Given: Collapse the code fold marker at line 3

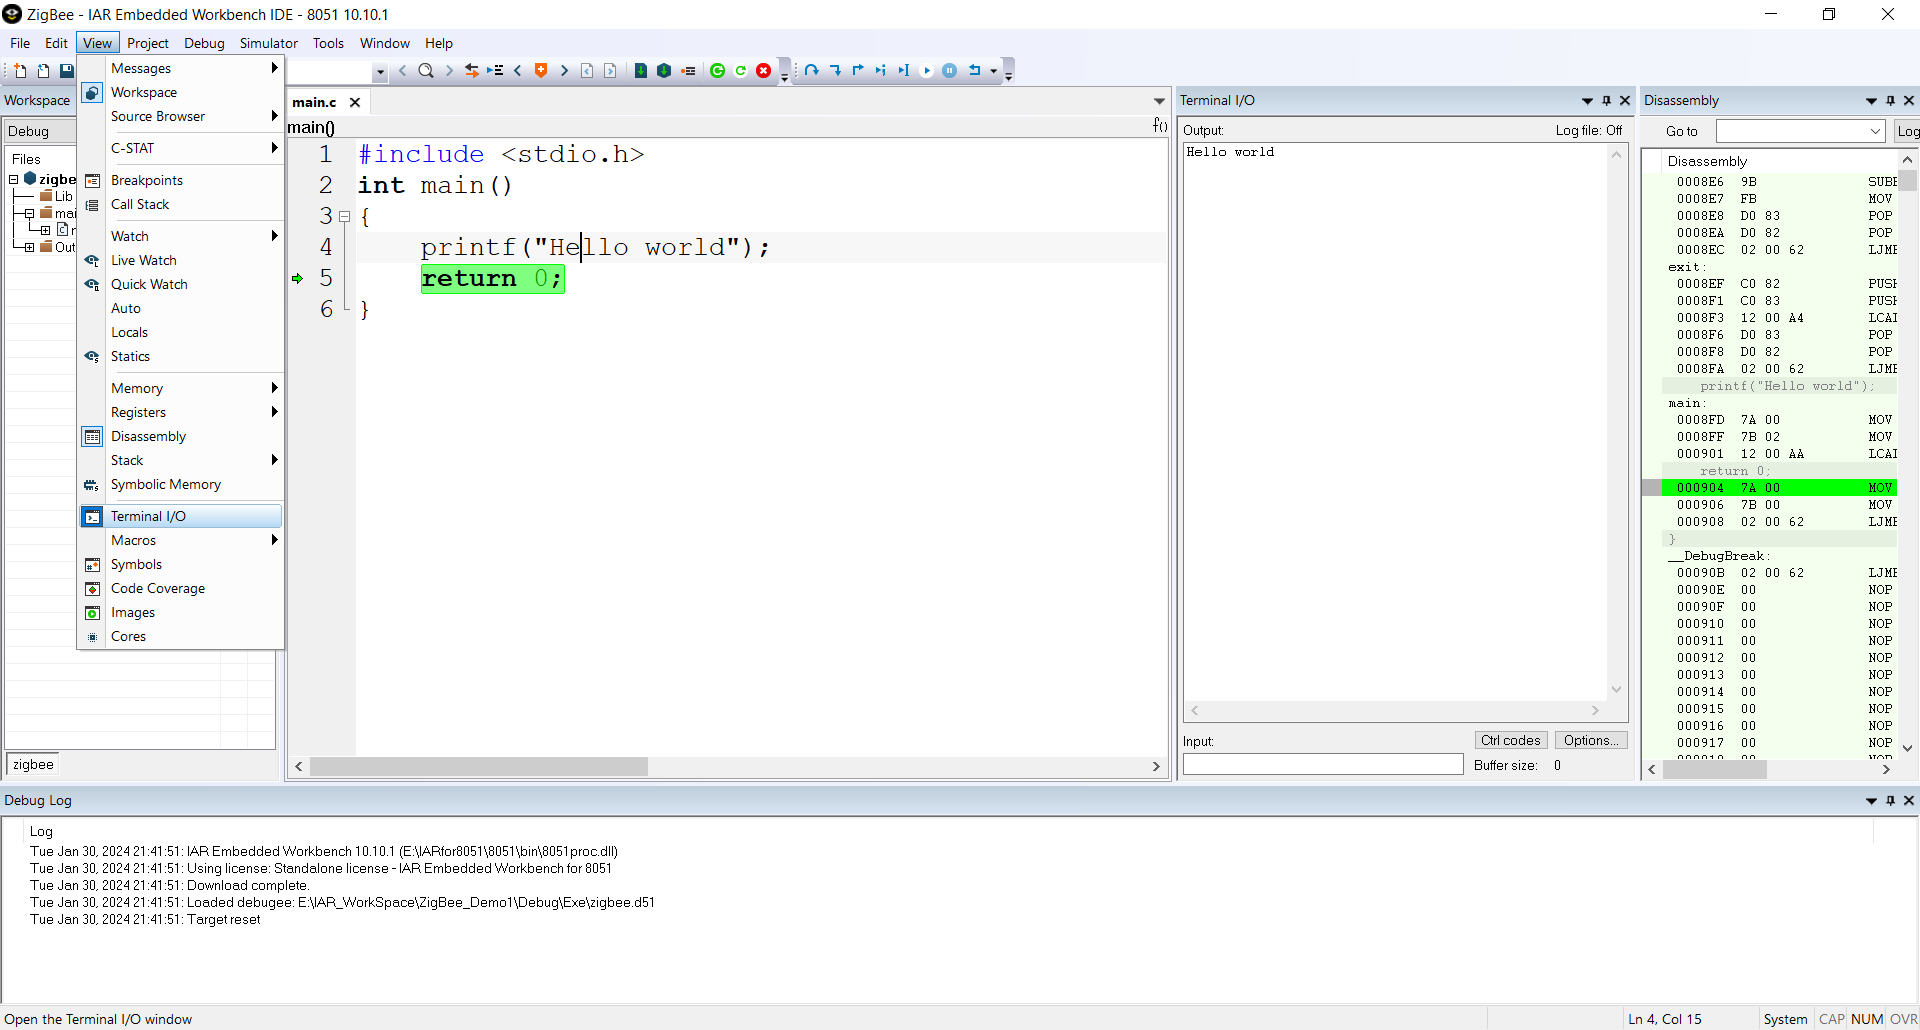Looking at the screenshot, I should click(344, 216).
